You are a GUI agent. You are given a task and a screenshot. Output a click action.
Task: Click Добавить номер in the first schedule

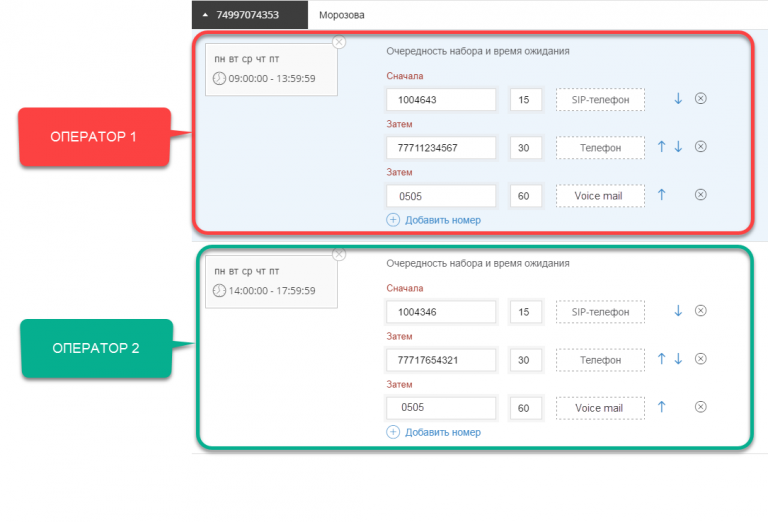(x=442, y=220)
